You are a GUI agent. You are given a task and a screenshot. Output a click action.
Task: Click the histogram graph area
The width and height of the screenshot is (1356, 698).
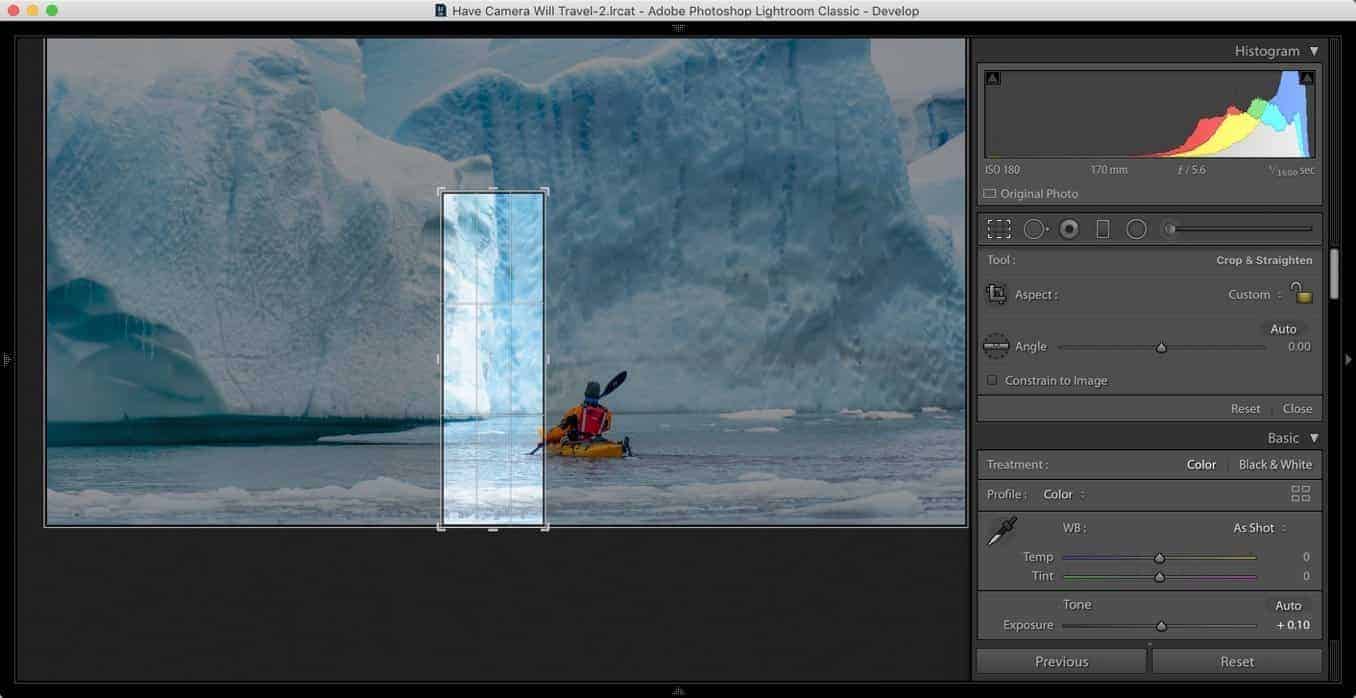(x=1149, y=114)
